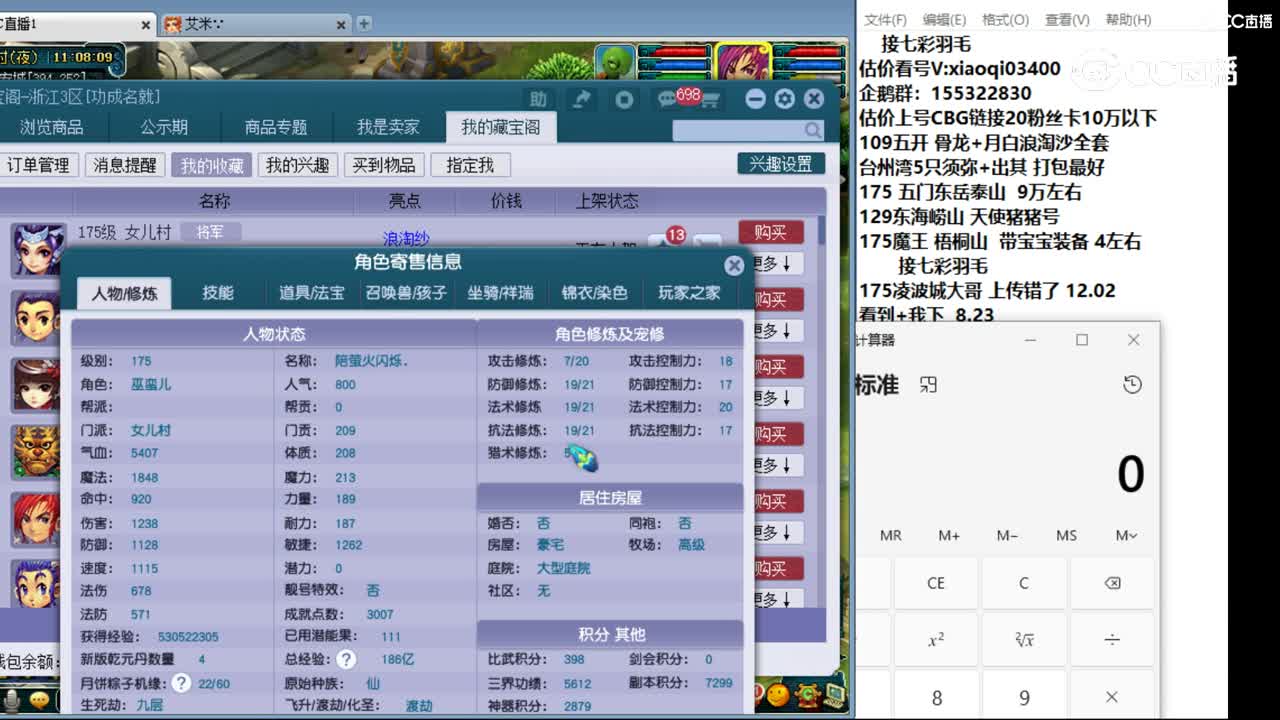1280x720 pixels.
Task: Click the question mark beside 总经验
Action: pyautogui.click(x=344, y=658)
